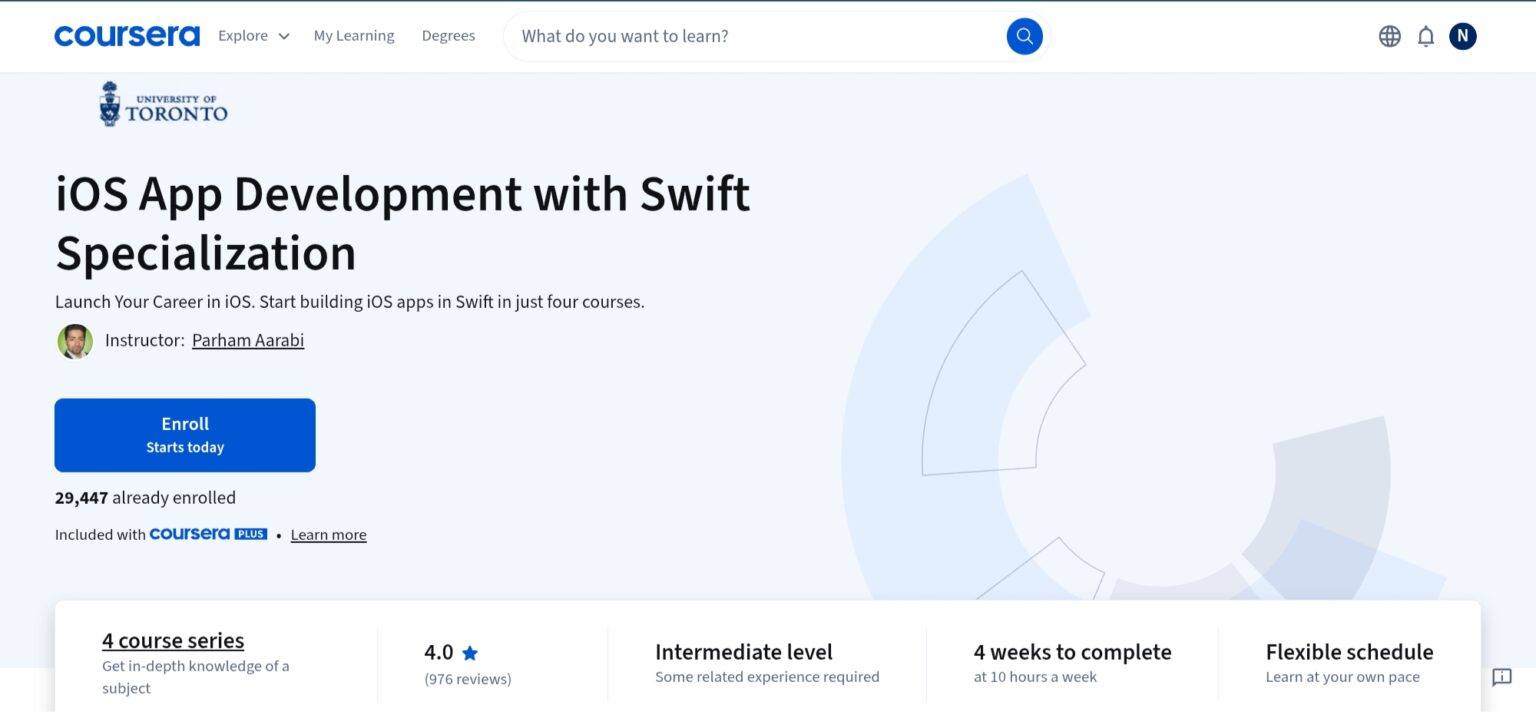Screen dimensions: 1536x725
Task: Select My Learning in the navigation
Action: coord(354,35)
